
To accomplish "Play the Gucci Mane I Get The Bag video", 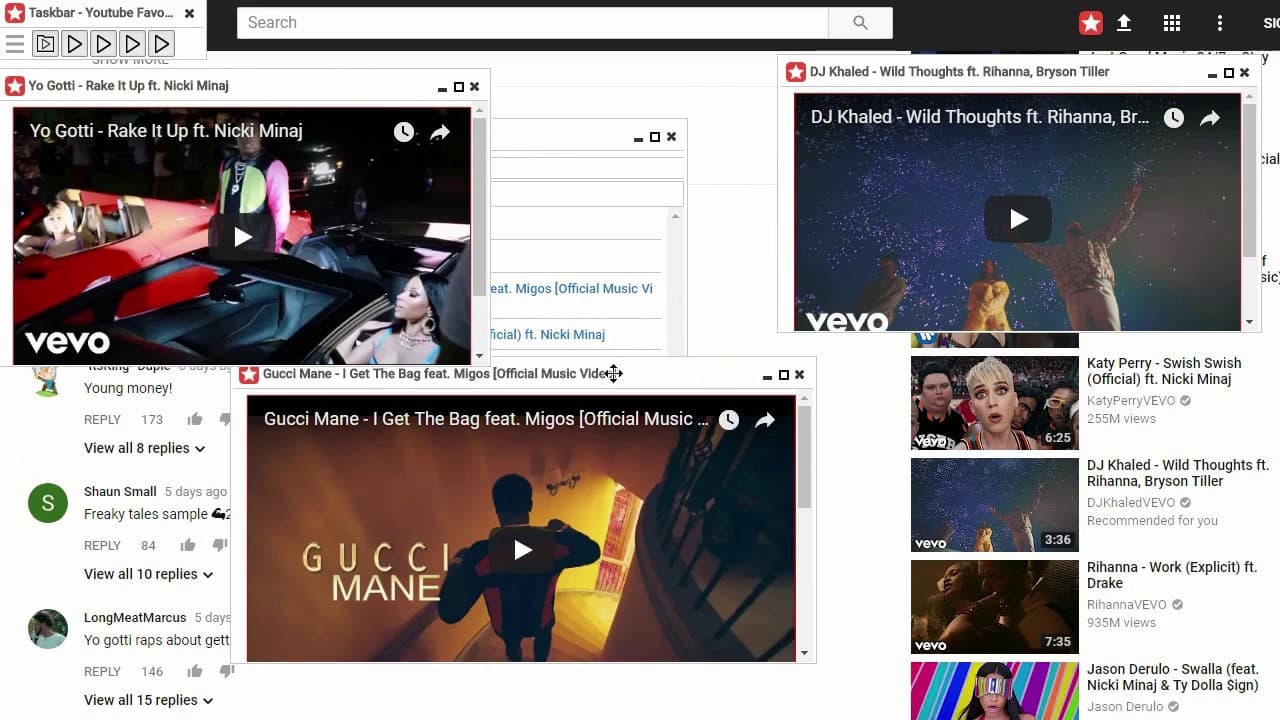I will (x=522, y=550).
